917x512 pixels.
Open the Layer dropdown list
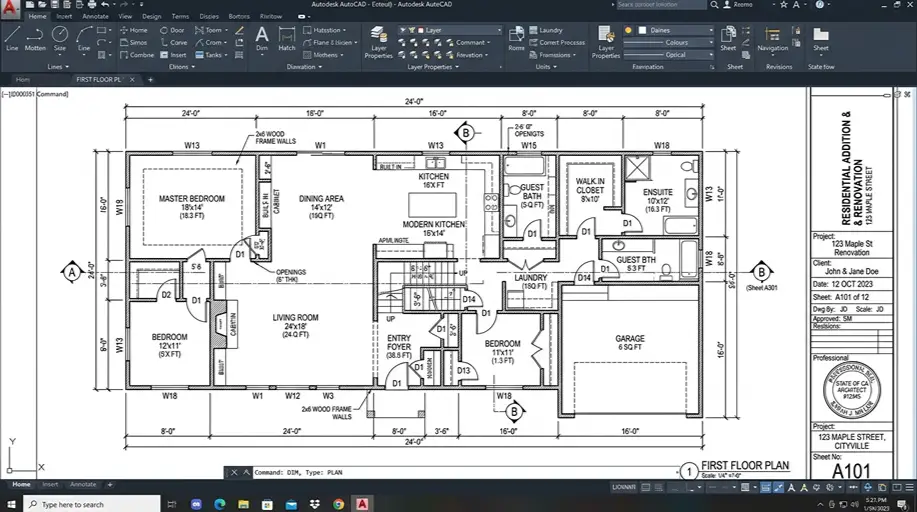(x=450, y=30)
